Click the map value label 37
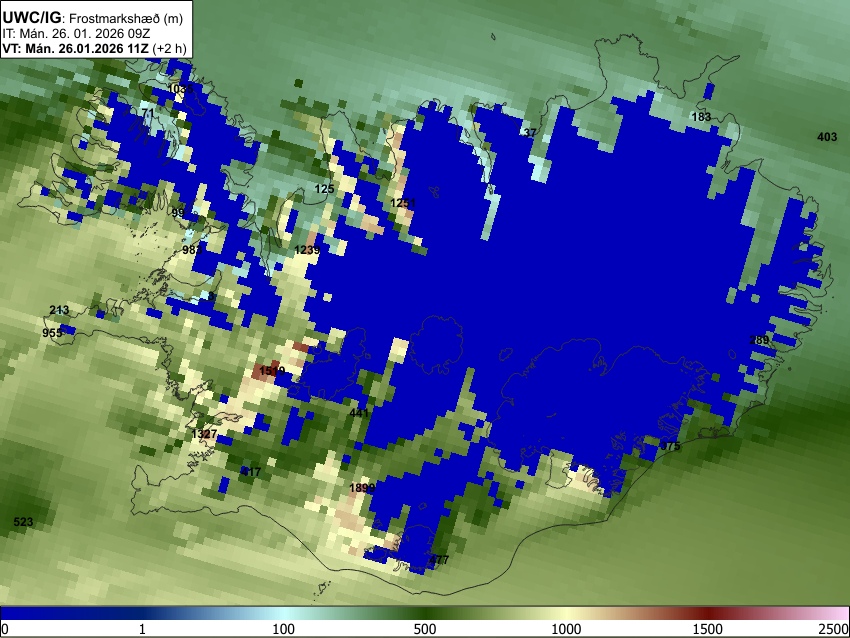This screenshot has height=638, width=850. click(530, 133)
